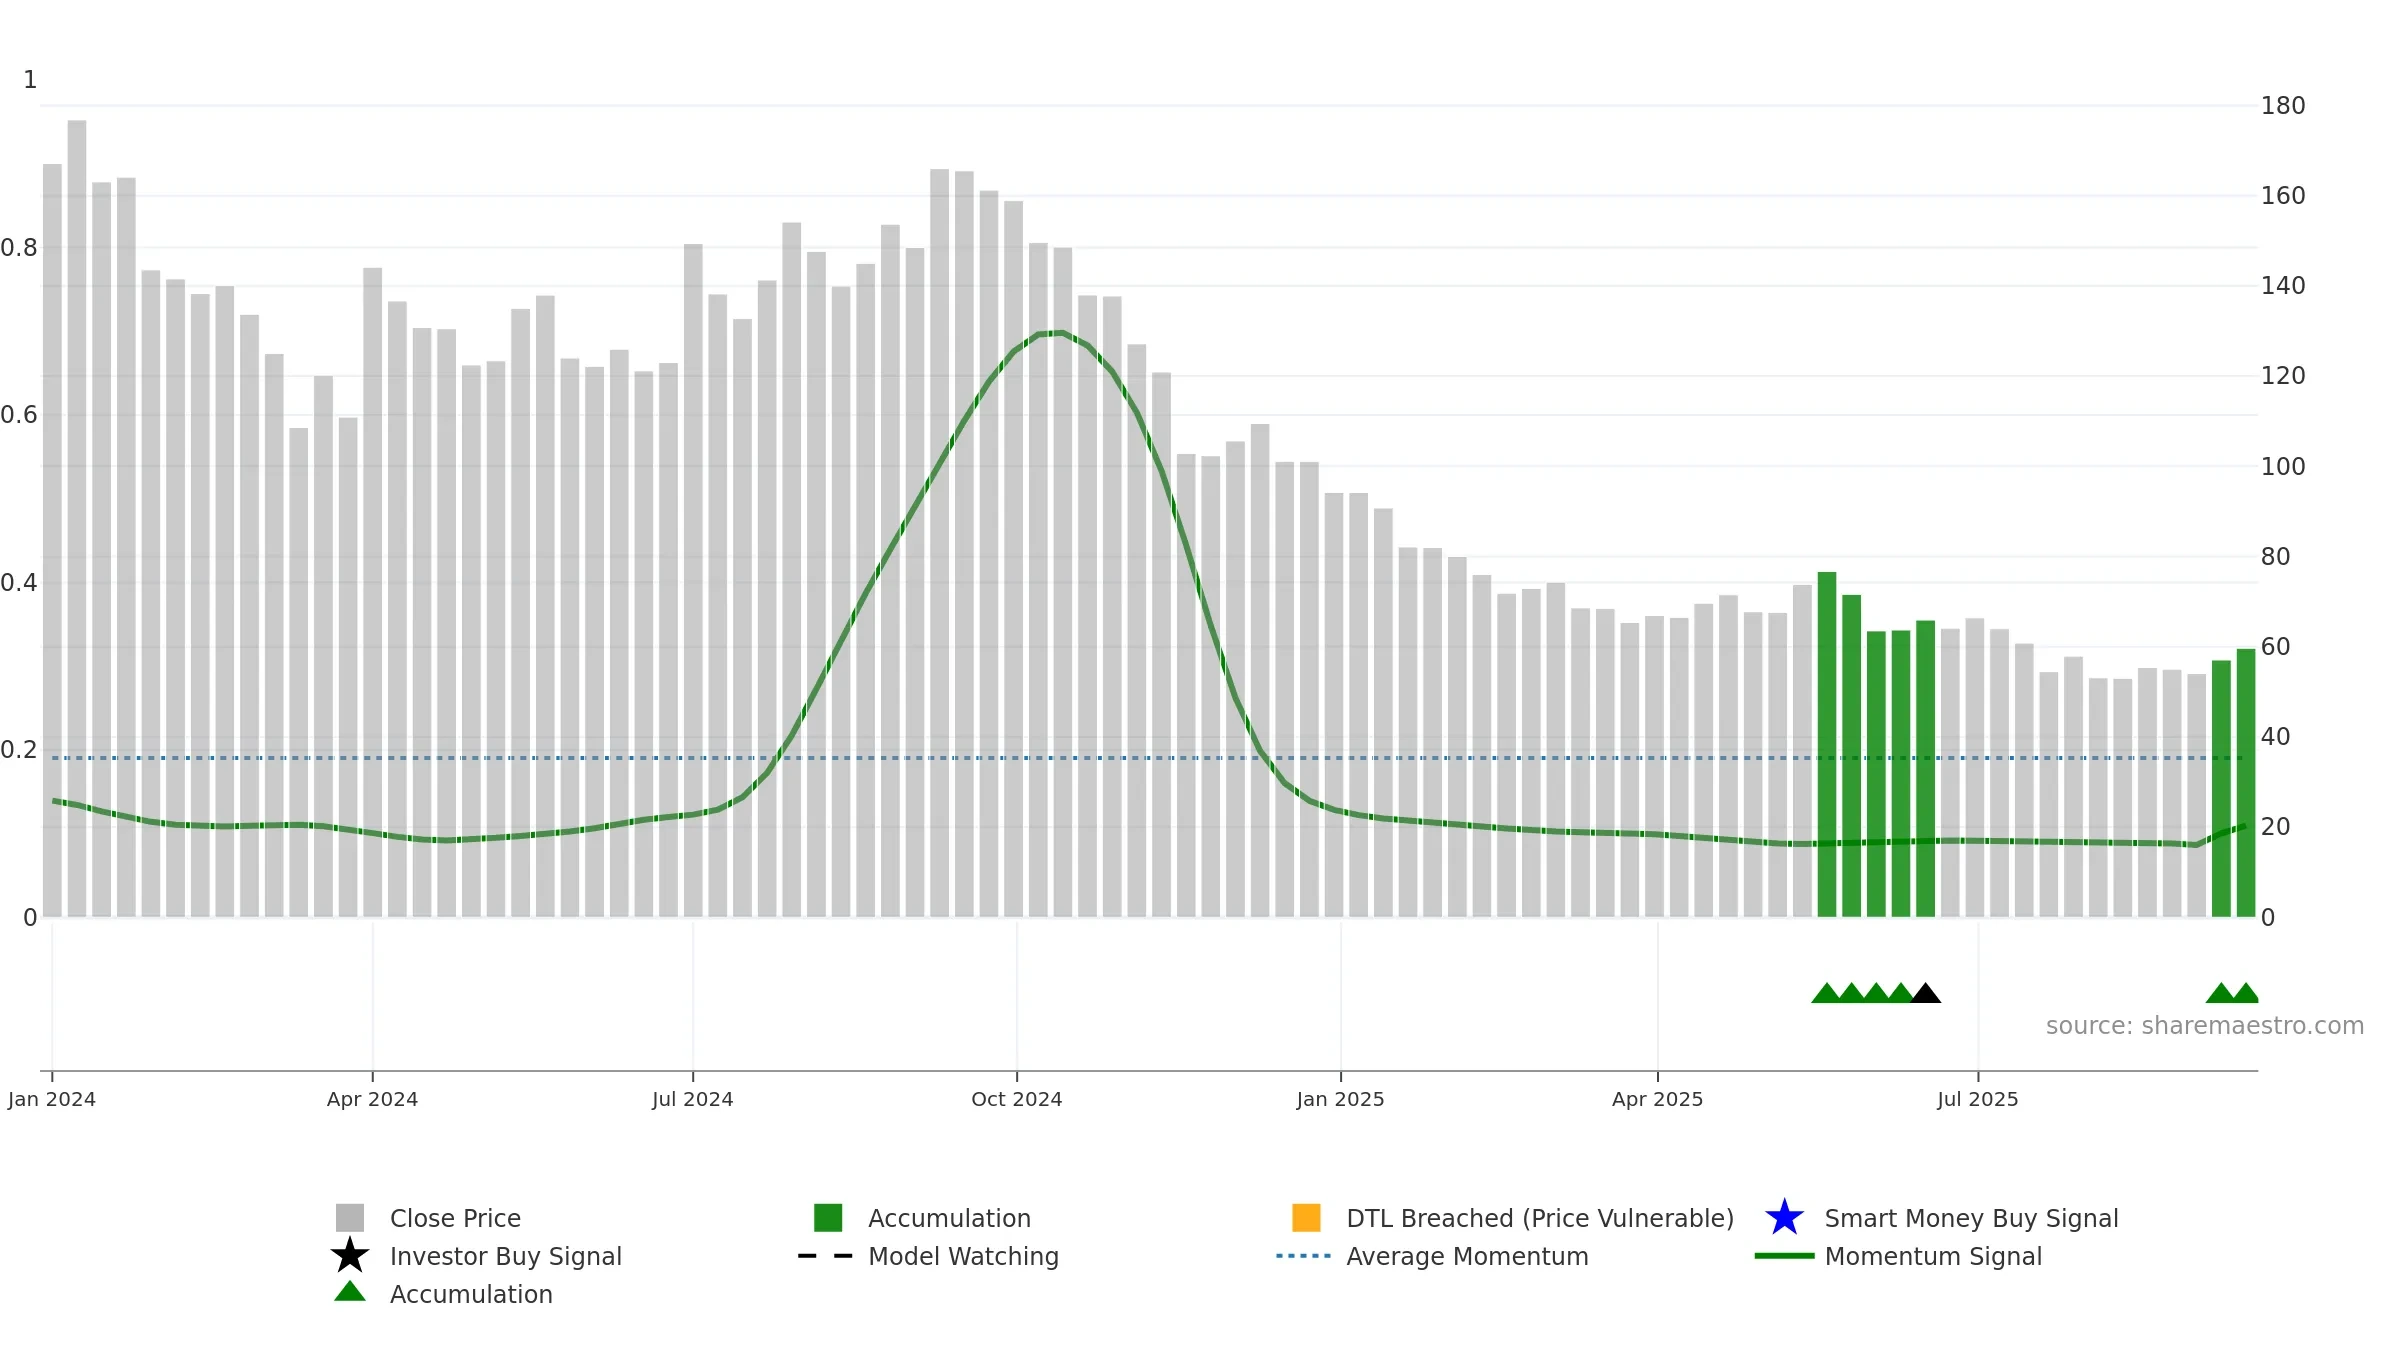The width and height of the screenshot is (2400, 1350).
Task: Click the black Investor Buy Signal star
Action: [350, 1255]
